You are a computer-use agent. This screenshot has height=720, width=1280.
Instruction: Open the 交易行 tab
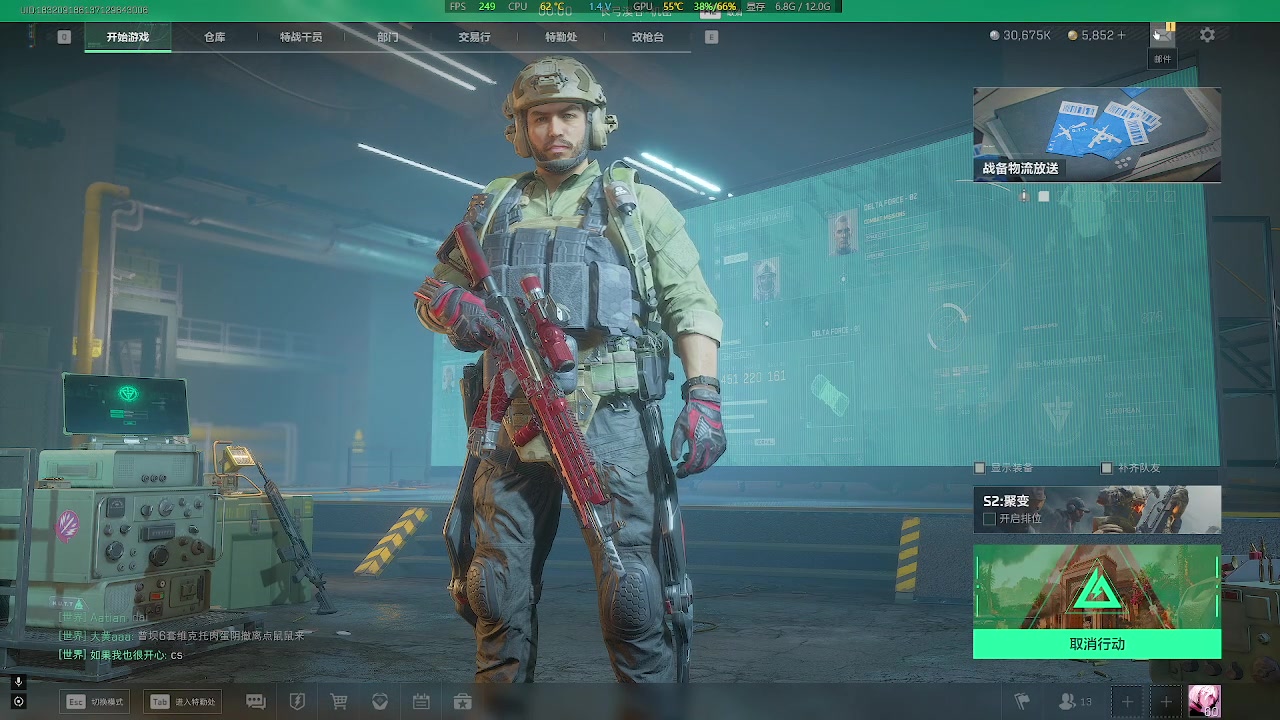[474, 37]
